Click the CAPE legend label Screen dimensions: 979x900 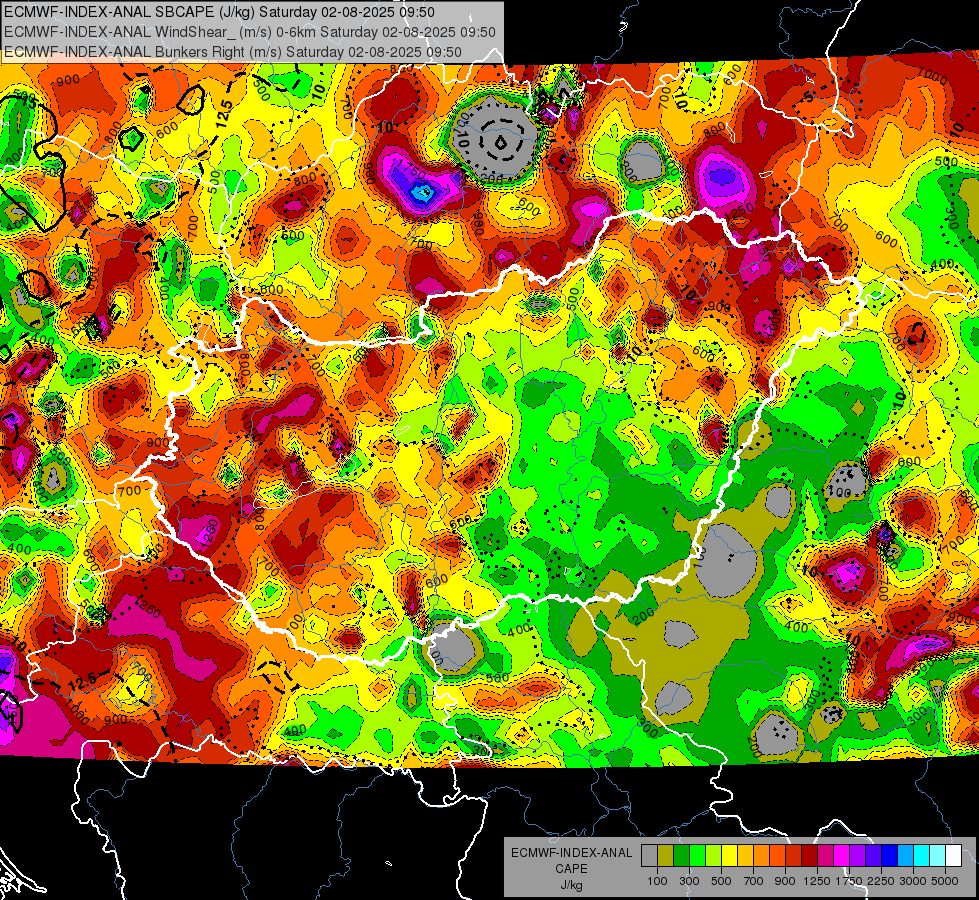pos(571,869)
